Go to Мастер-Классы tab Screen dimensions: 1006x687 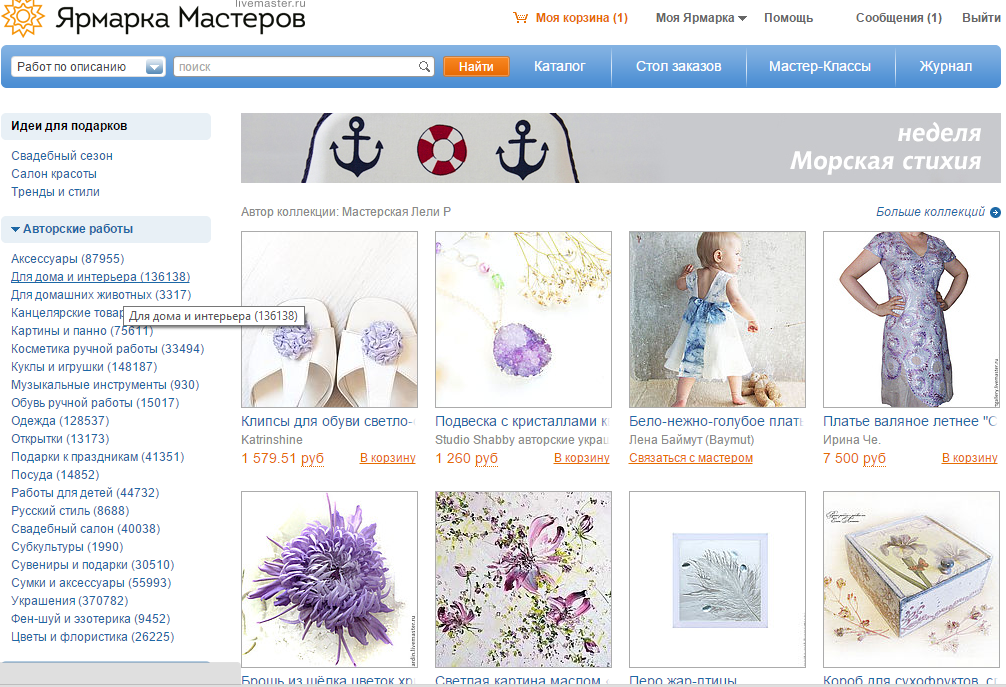(819, 67)
